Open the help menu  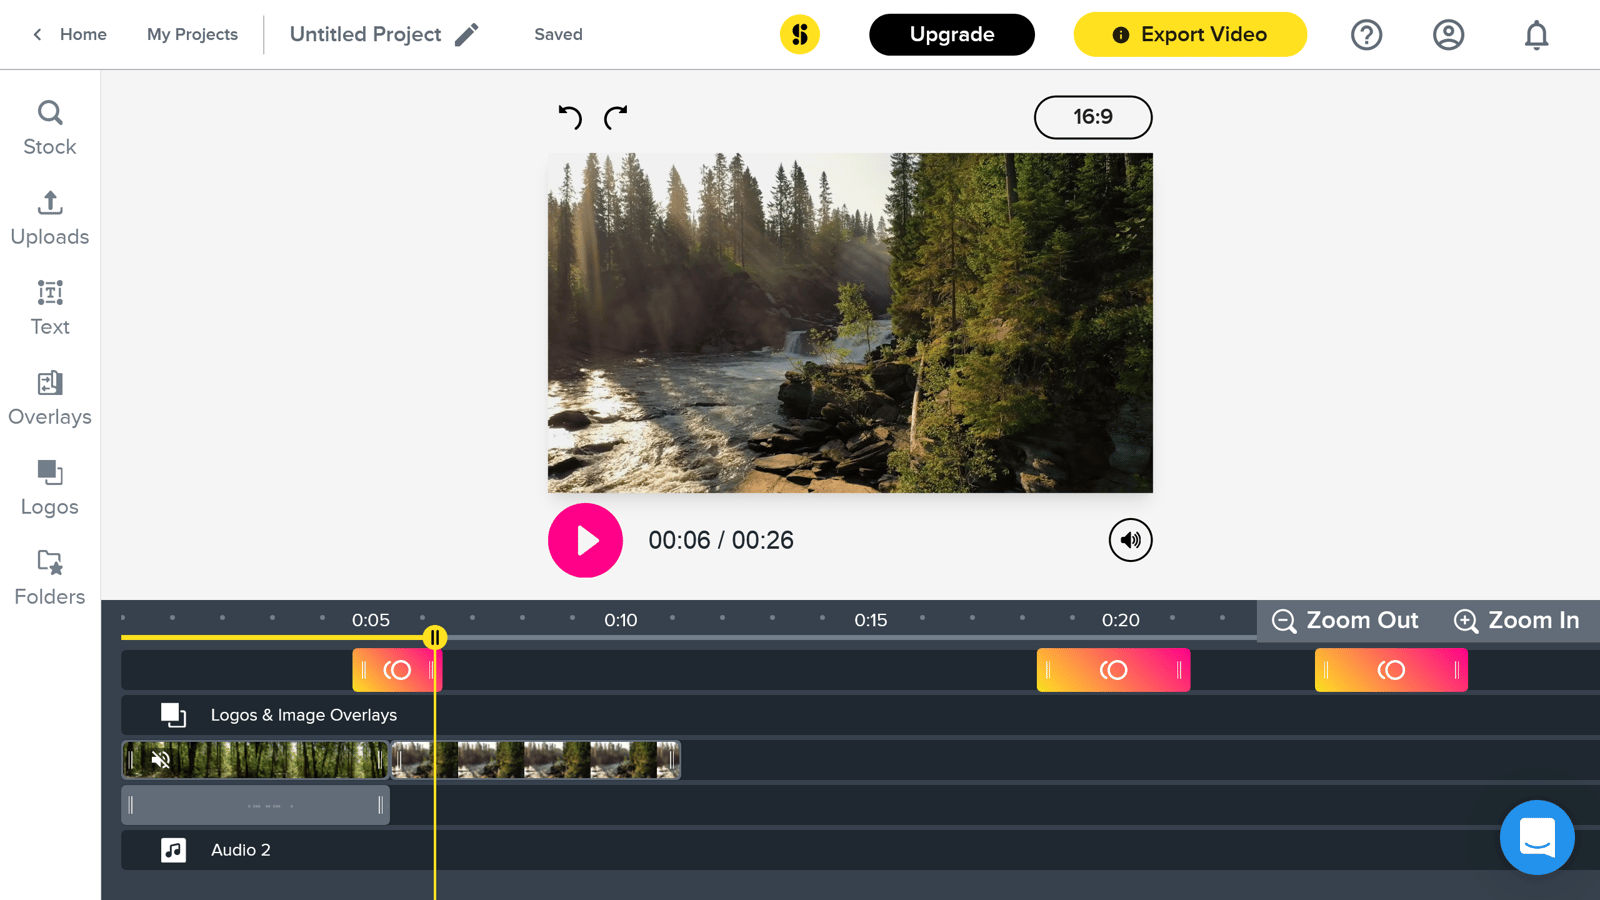tap(1366, 34)
